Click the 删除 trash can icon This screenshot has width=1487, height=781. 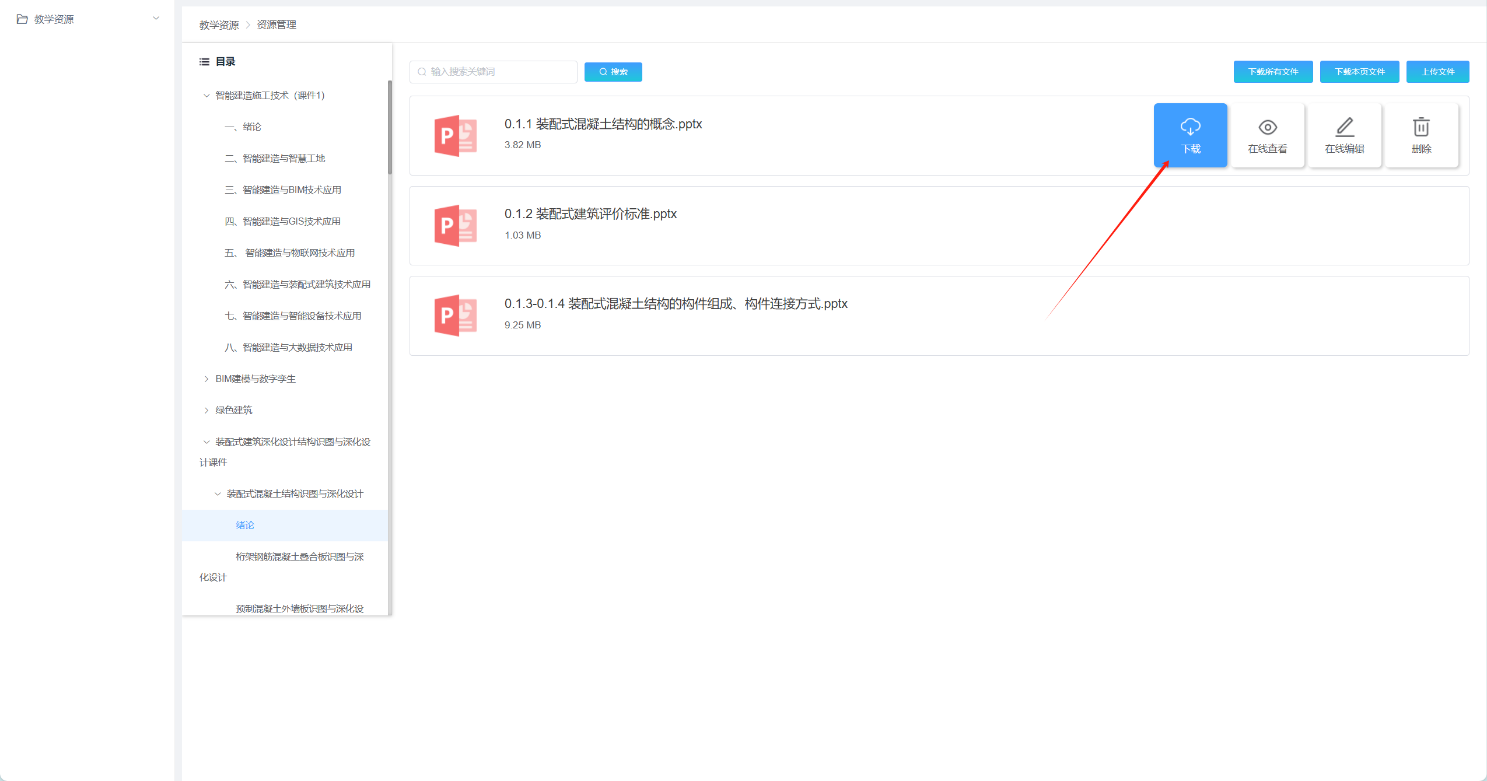(1421, 127)
